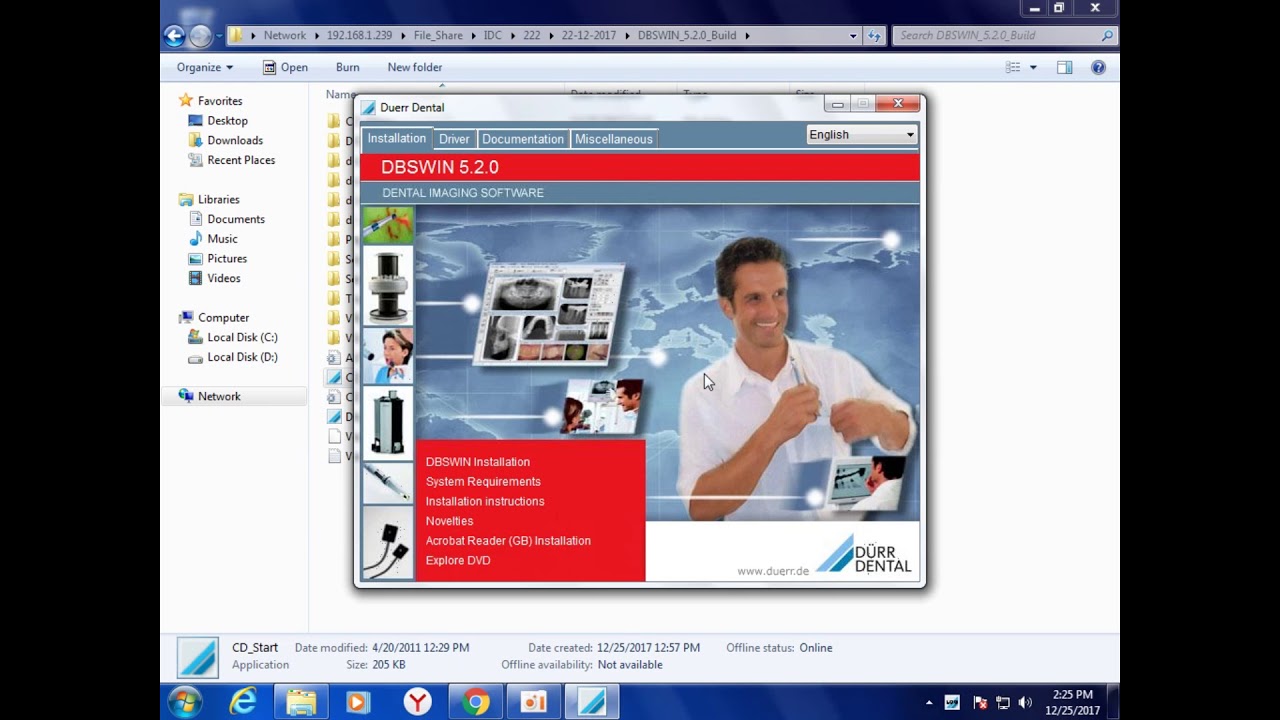Go back in Explorer window

pyautogui.click(x=174, y=36)
